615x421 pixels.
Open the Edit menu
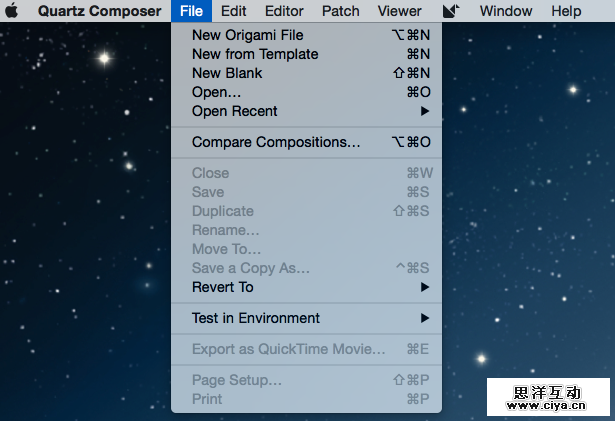[234, 11]
